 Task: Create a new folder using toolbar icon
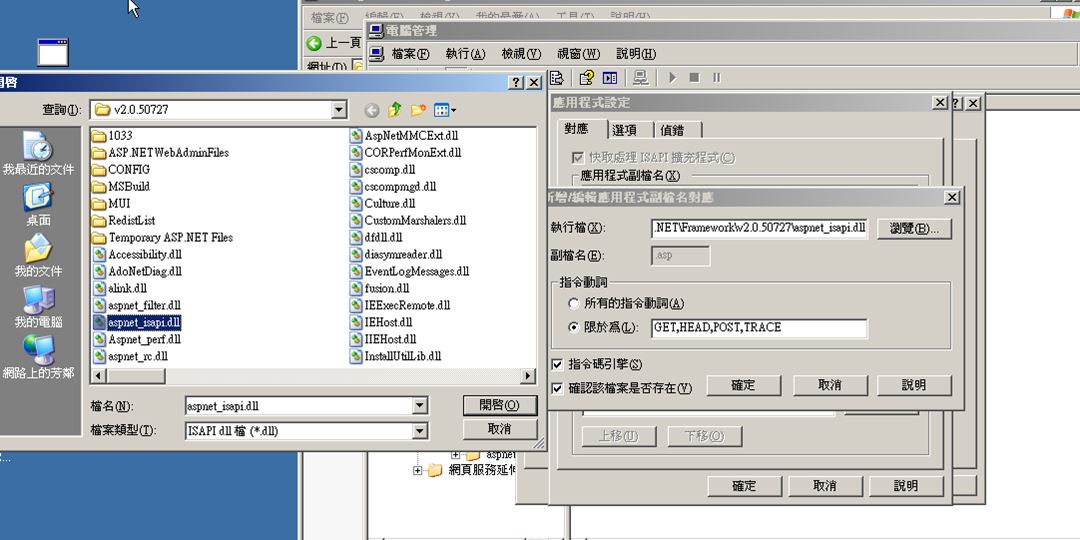pos(419,110)
